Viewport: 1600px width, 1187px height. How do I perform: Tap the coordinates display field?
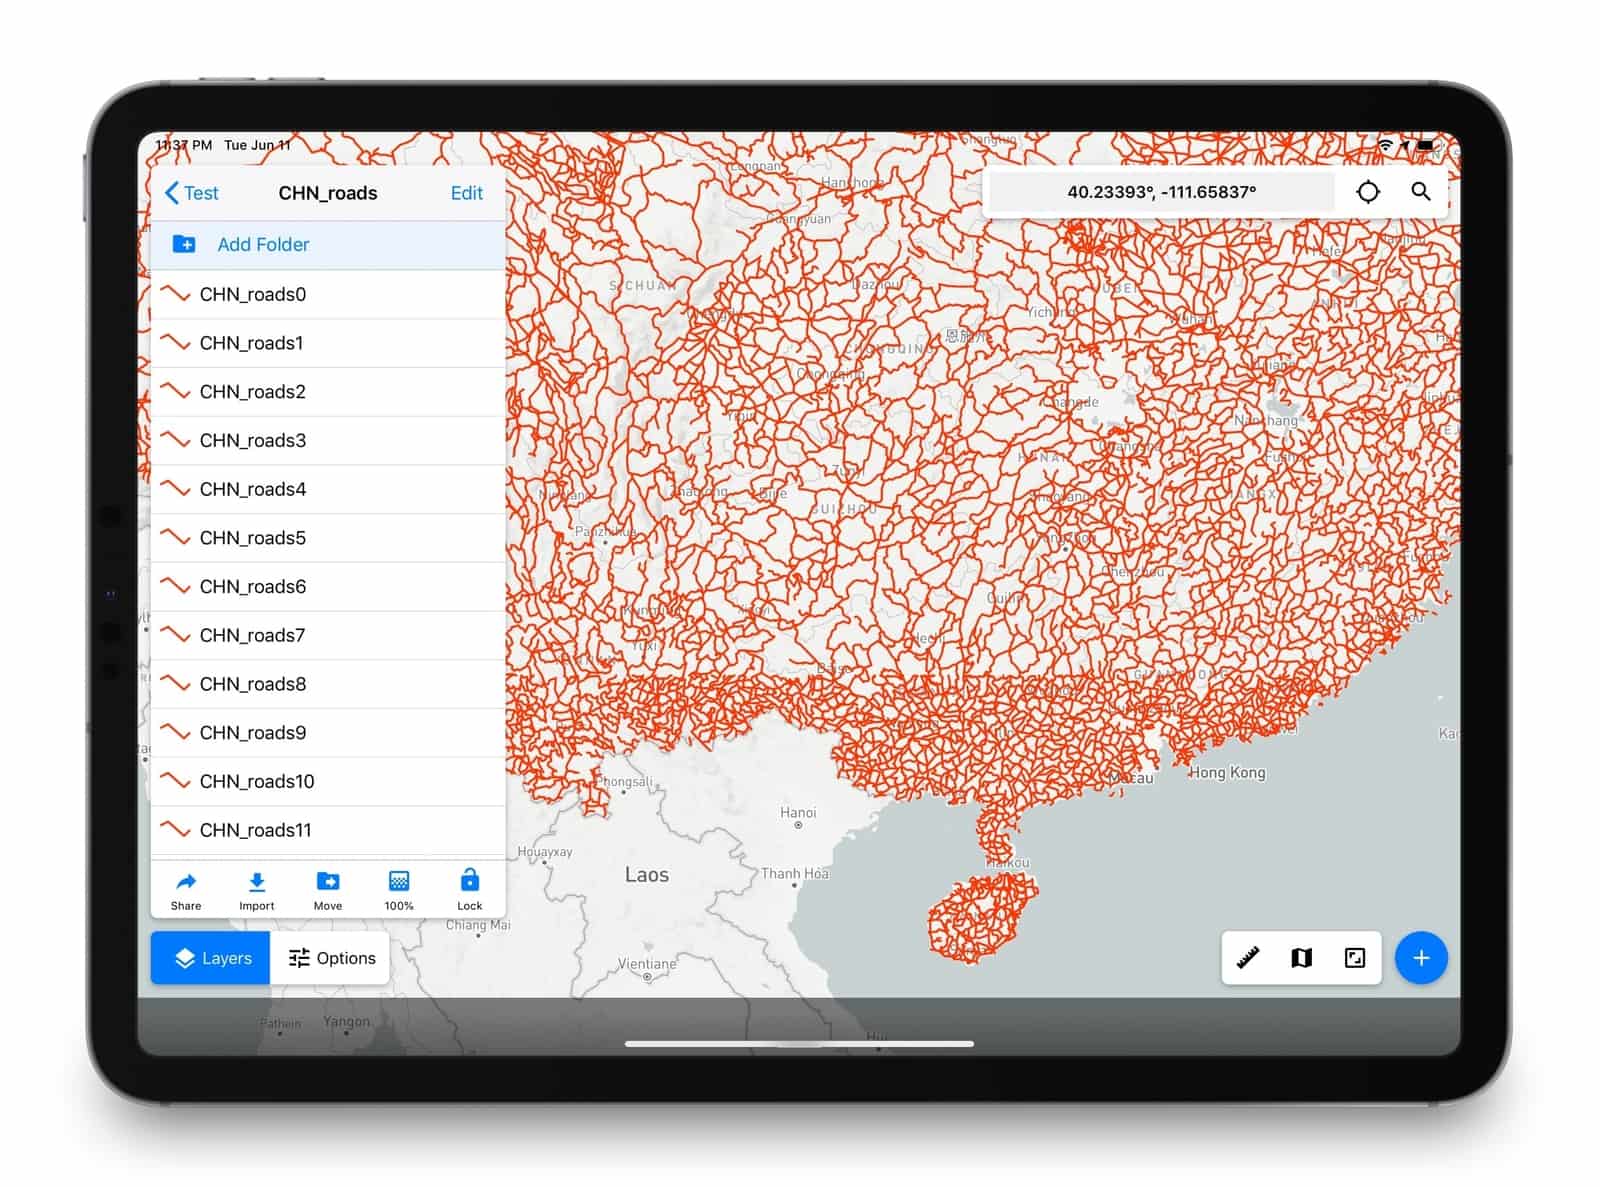click(1160, 191)
